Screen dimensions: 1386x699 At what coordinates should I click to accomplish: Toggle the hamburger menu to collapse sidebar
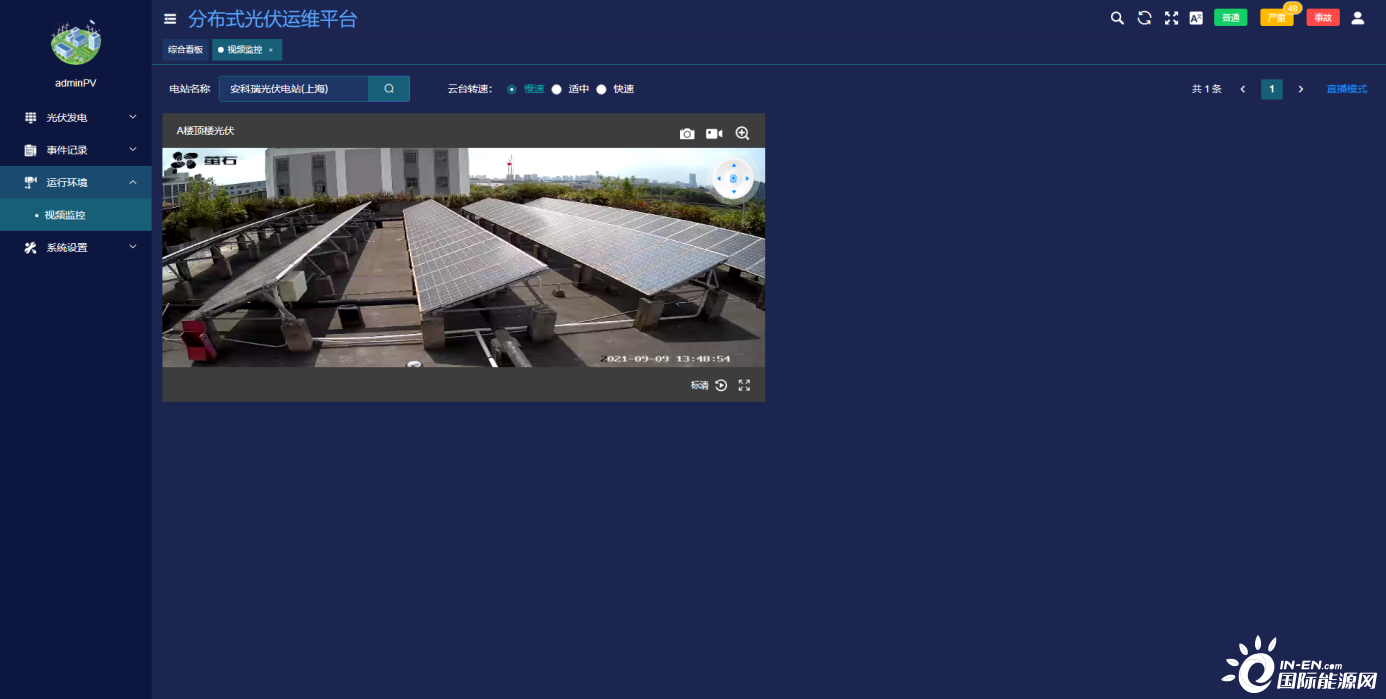click(x=170, y=19)
